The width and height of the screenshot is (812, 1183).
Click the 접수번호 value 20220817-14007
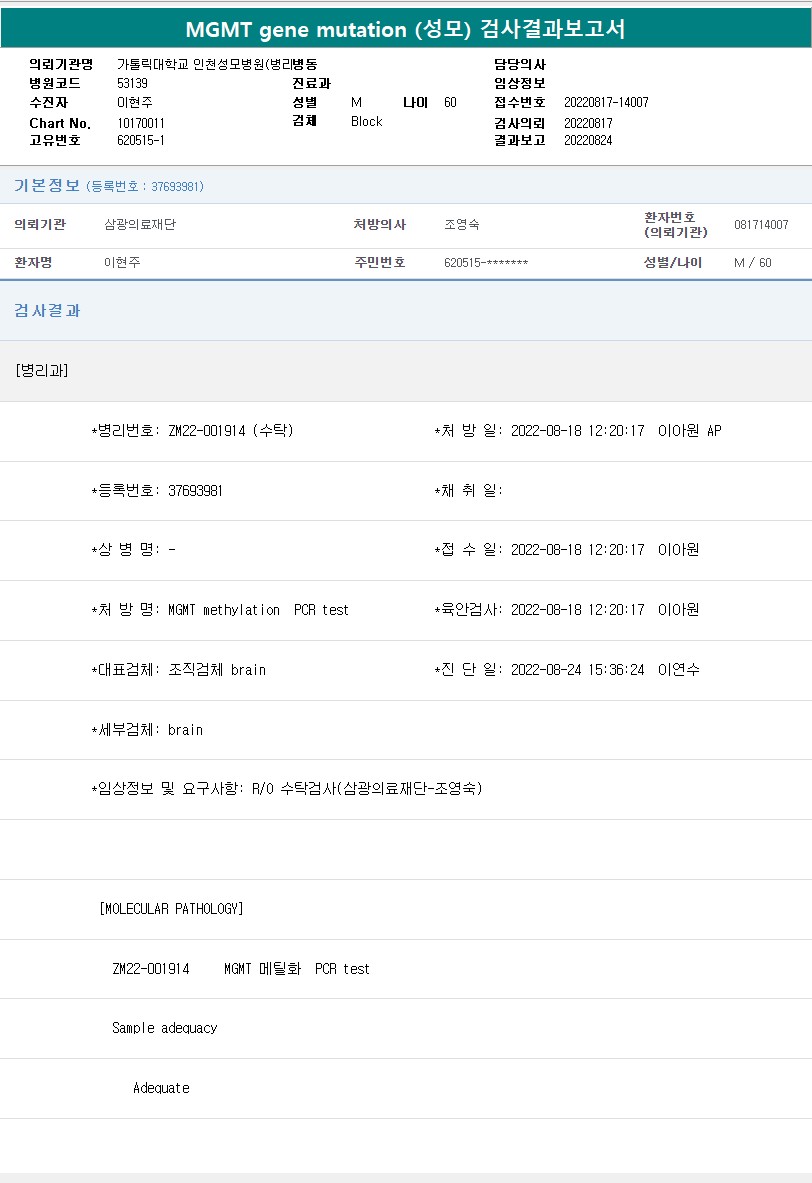click(x=606, y=103)
